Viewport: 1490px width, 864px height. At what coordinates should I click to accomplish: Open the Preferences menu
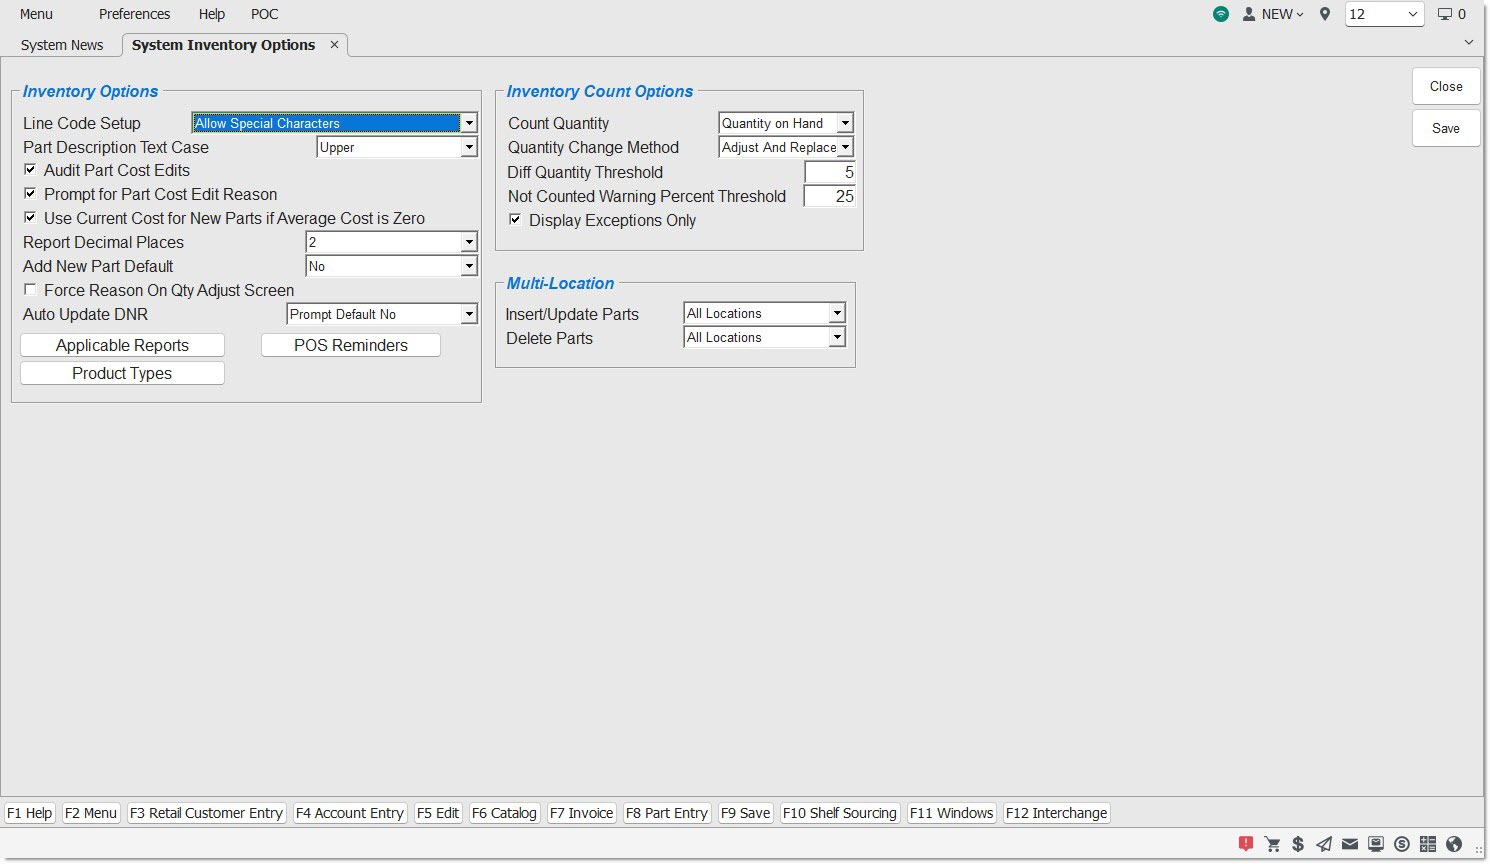pos(134,14)
